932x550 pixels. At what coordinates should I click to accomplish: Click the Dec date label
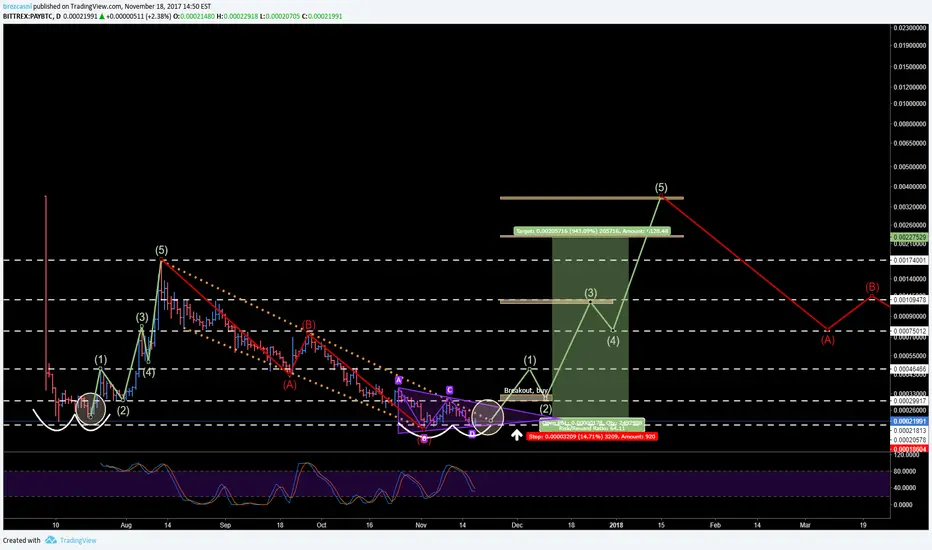[x=517, y=525]
